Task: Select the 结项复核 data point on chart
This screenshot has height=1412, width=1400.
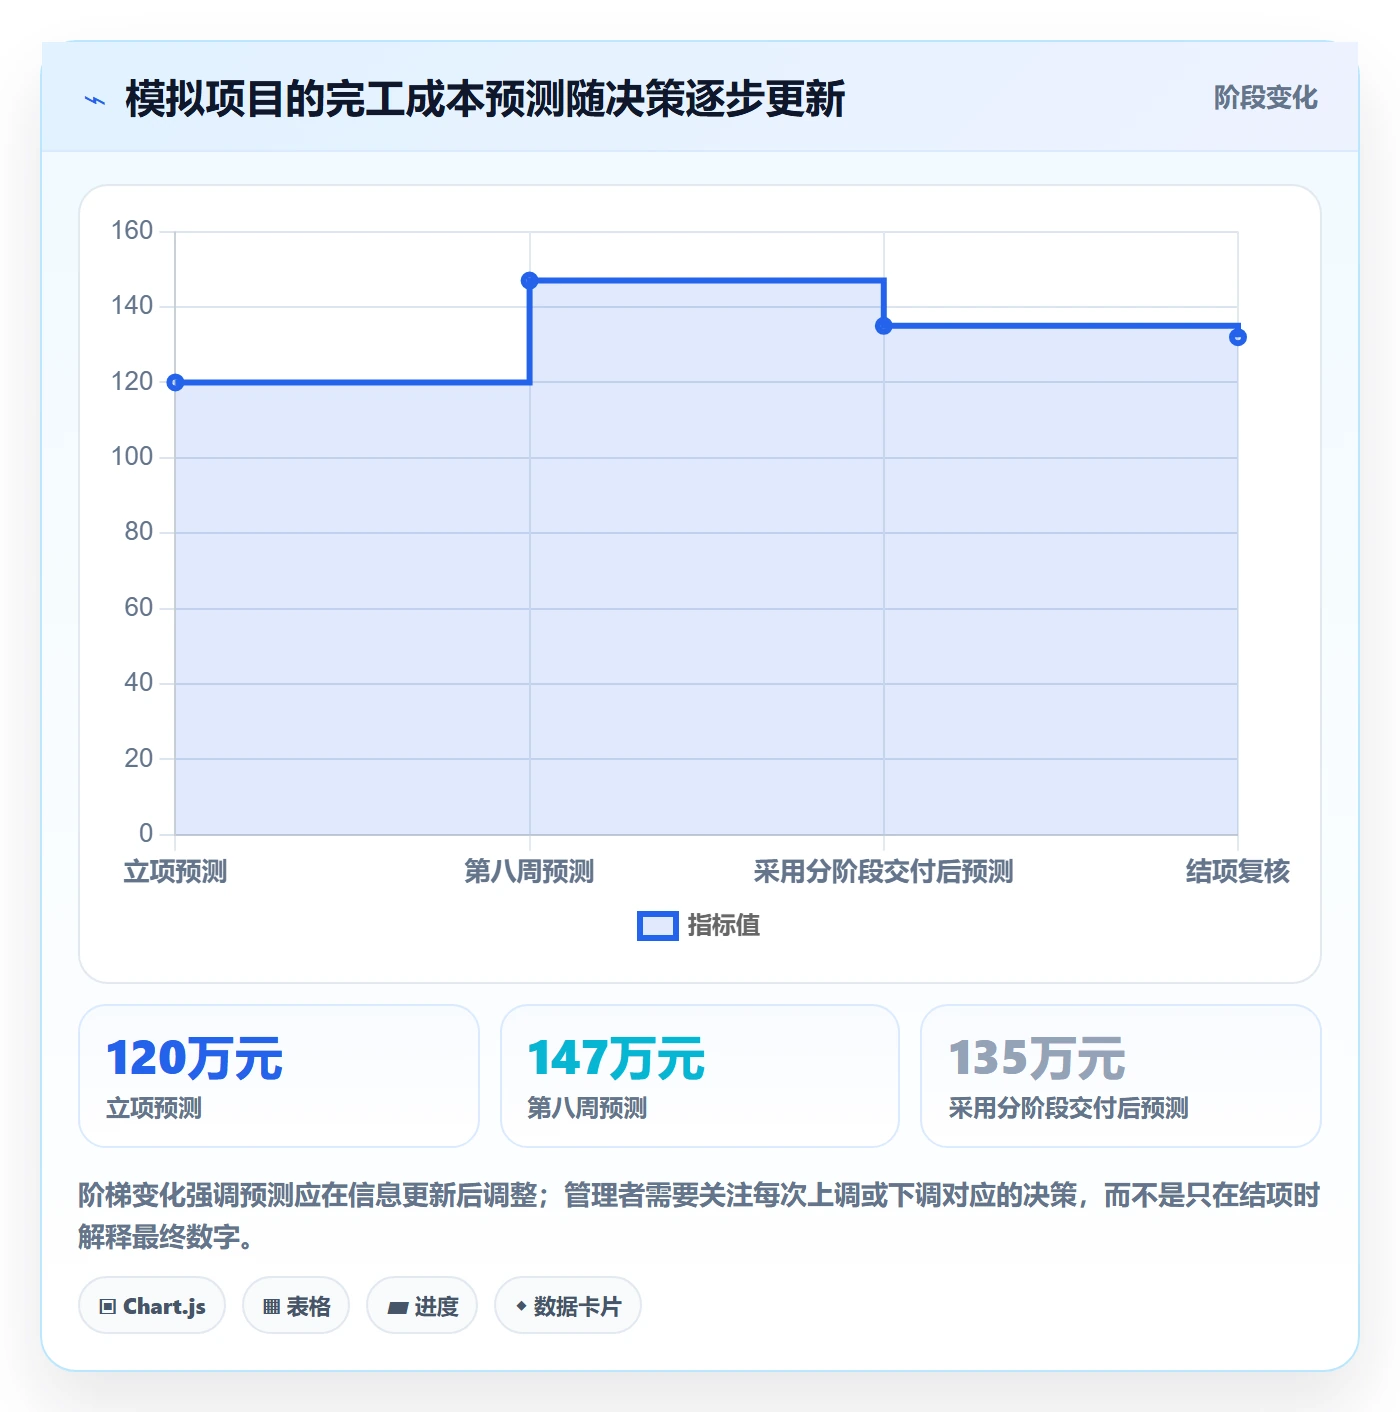Action: click(1238, 337)
